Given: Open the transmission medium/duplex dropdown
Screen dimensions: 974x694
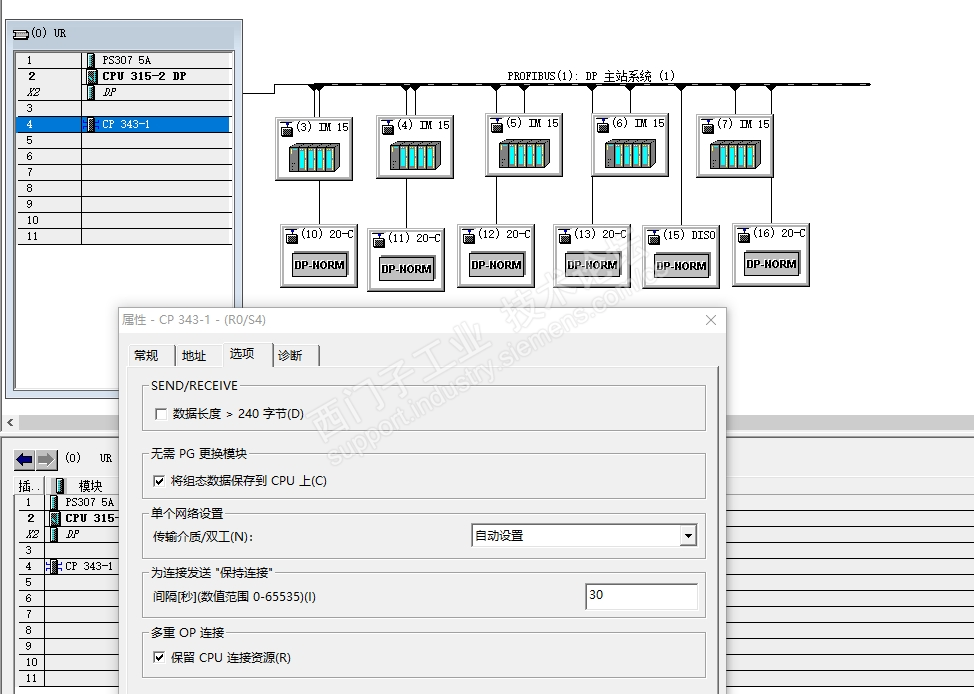Looking at the screenshot, I should coord(688,536).
